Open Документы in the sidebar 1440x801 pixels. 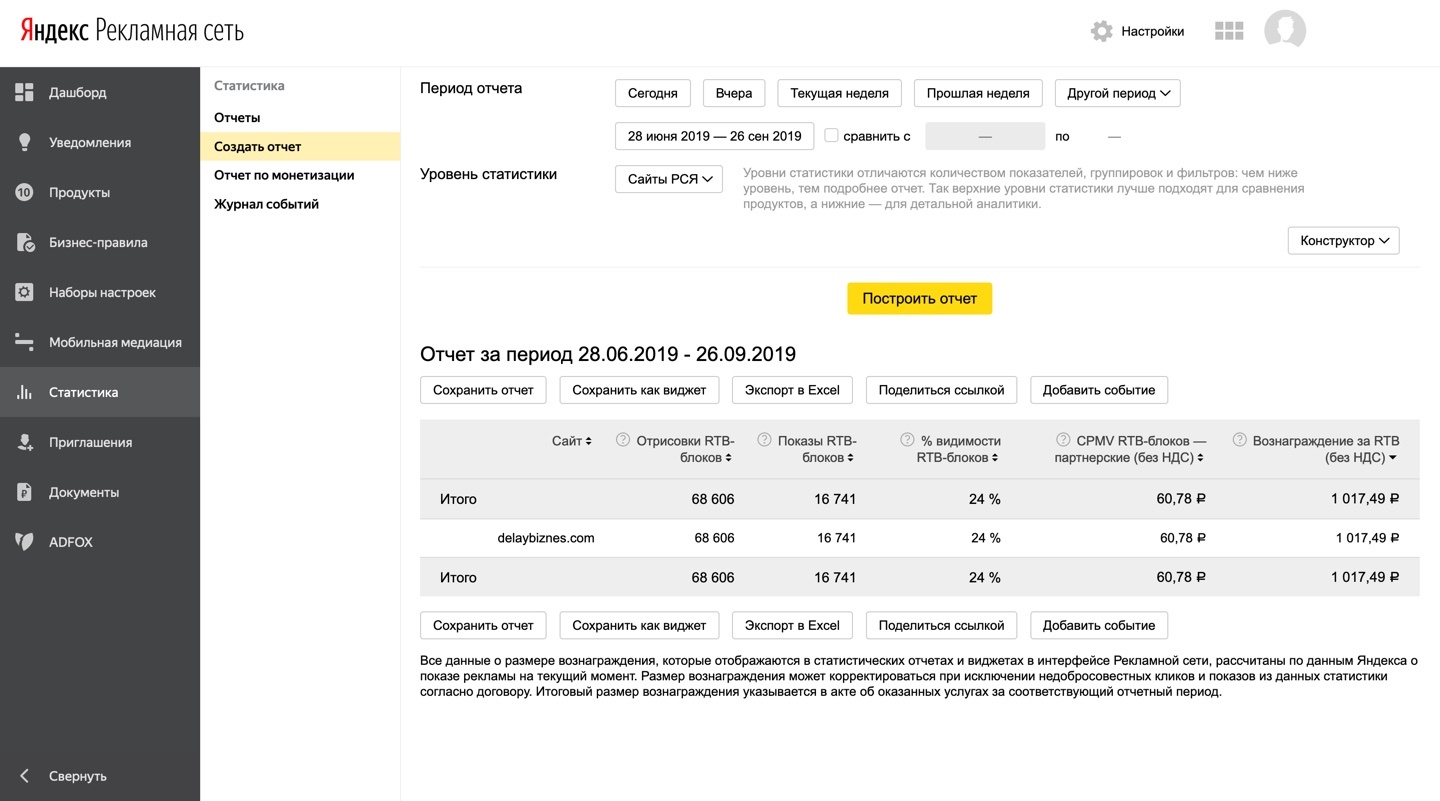click(x=100, y=492)
